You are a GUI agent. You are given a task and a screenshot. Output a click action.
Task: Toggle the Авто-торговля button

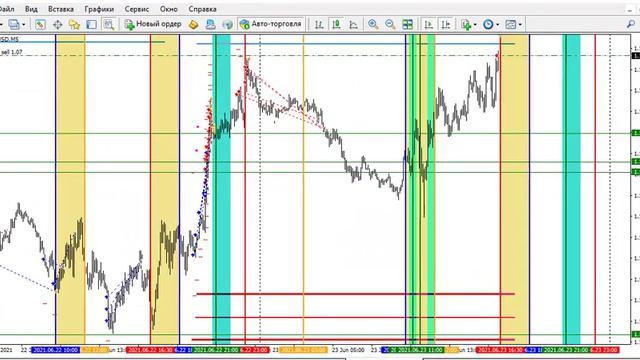(271, 24)
